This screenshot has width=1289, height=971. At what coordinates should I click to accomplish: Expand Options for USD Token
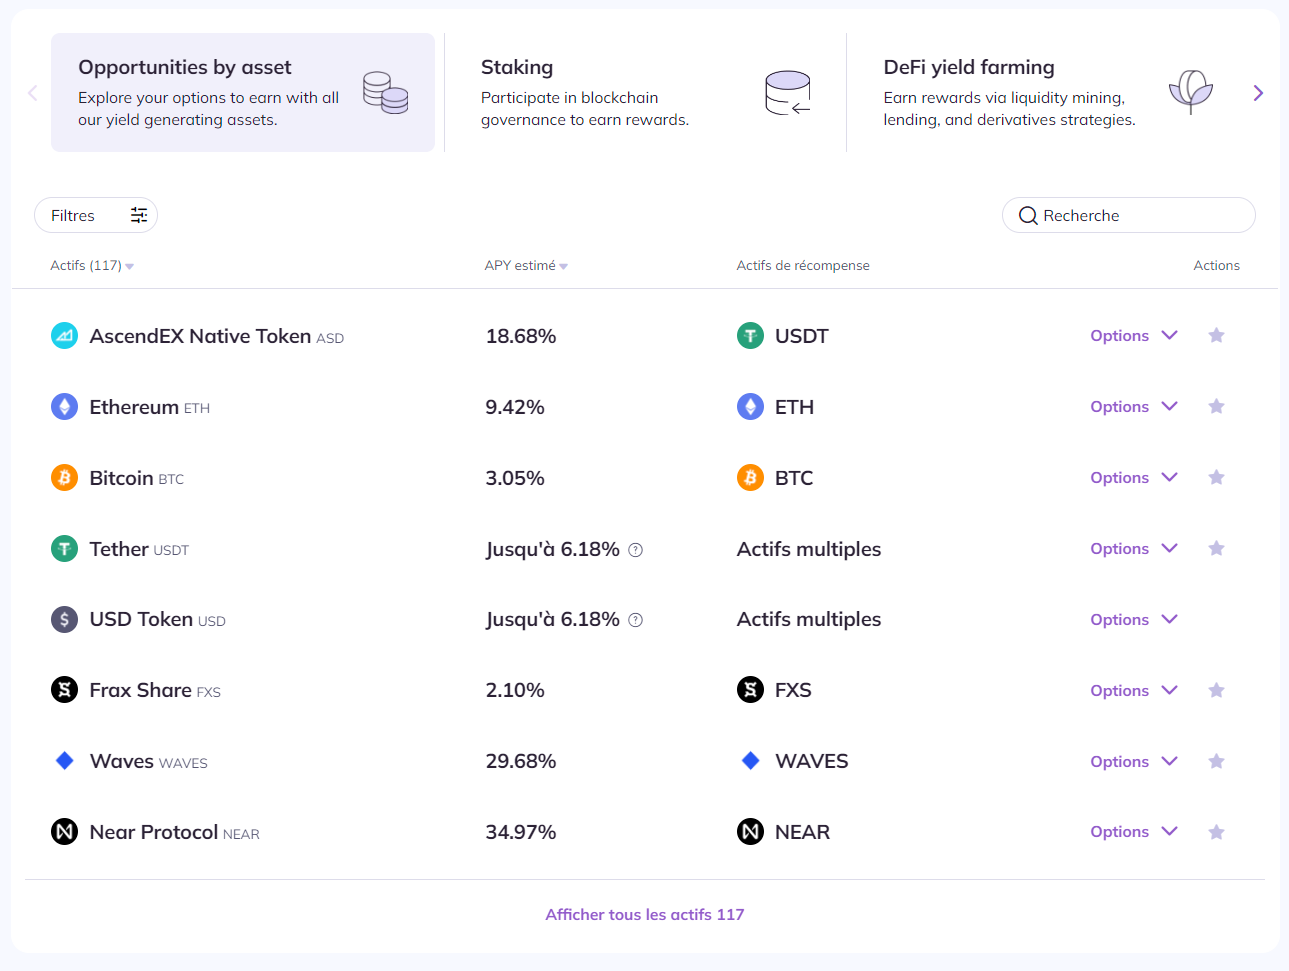(1134, 620)
